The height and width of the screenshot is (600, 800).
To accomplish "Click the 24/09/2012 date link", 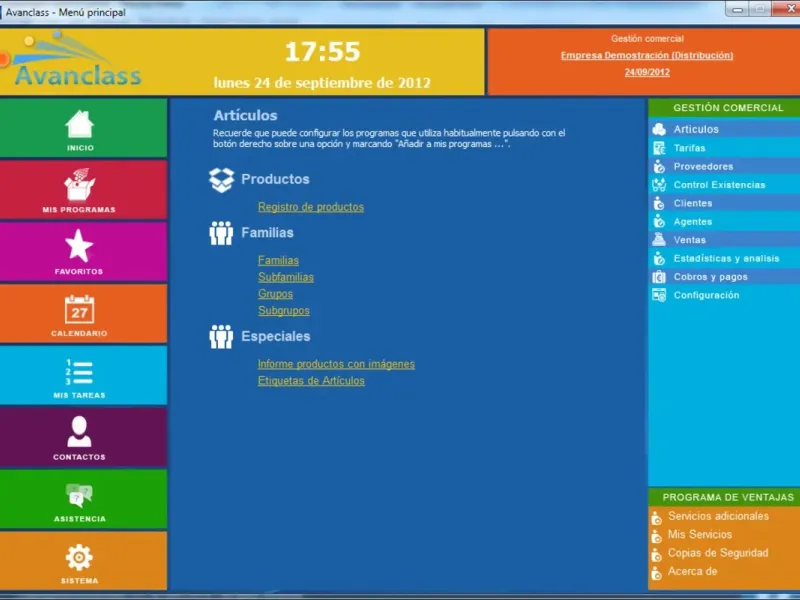I will (647, 72).
